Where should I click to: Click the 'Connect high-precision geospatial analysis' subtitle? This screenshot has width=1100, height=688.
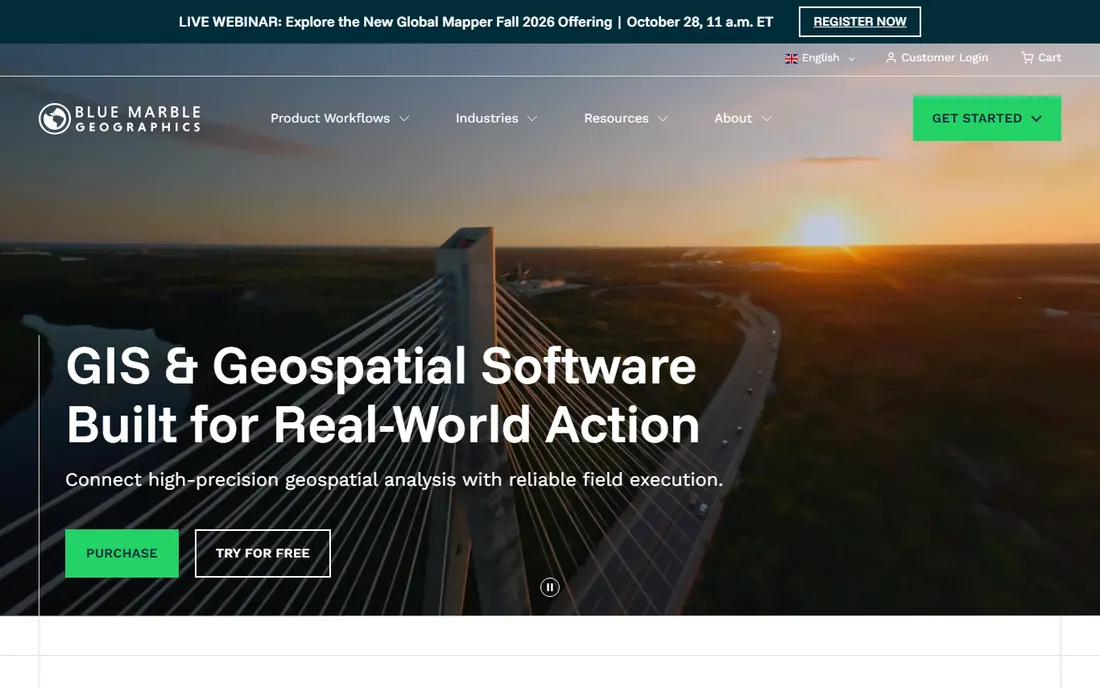pyautogui.click(x=394, y=480)
